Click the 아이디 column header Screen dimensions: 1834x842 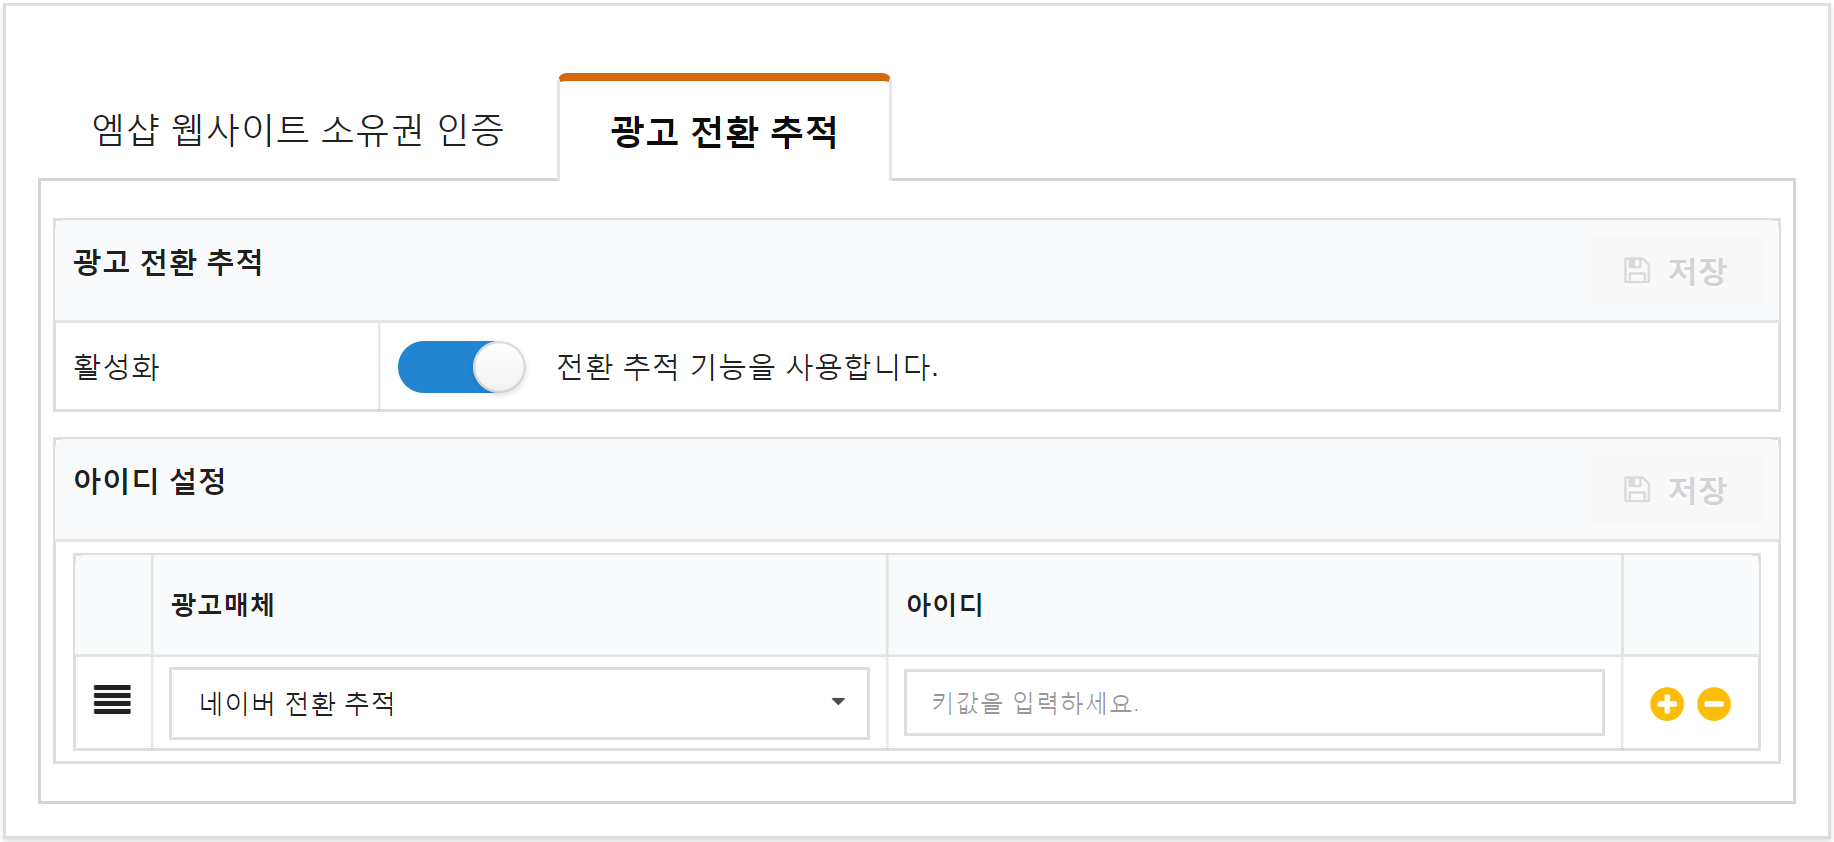point(945,605)
